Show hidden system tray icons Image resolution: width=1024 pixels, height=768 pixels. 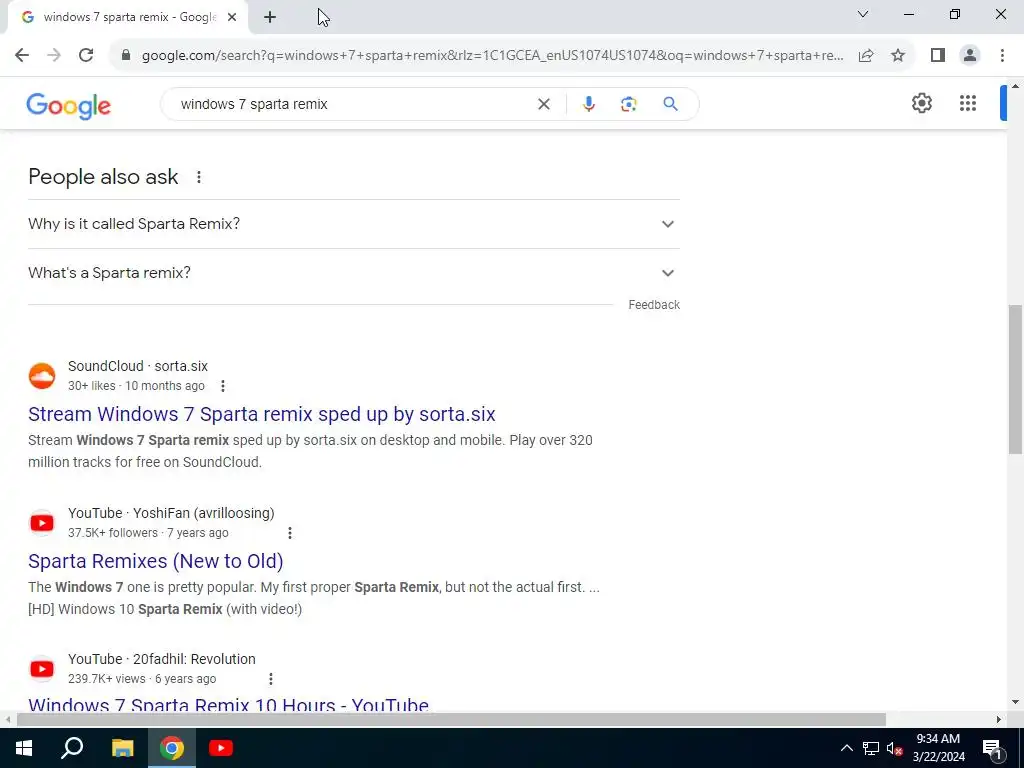click(846, 748)
